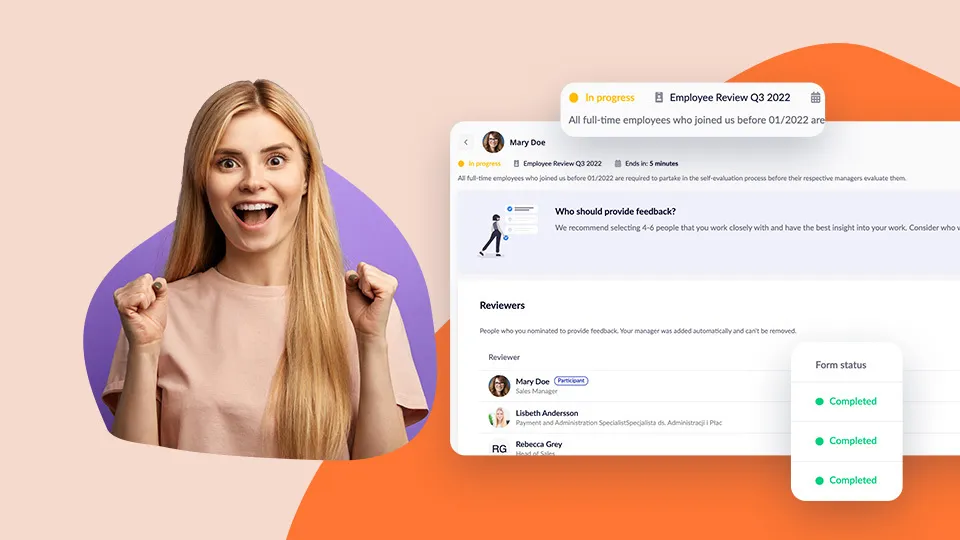Click the RG initials avatar for Rebecca Grey

point(499,449)
